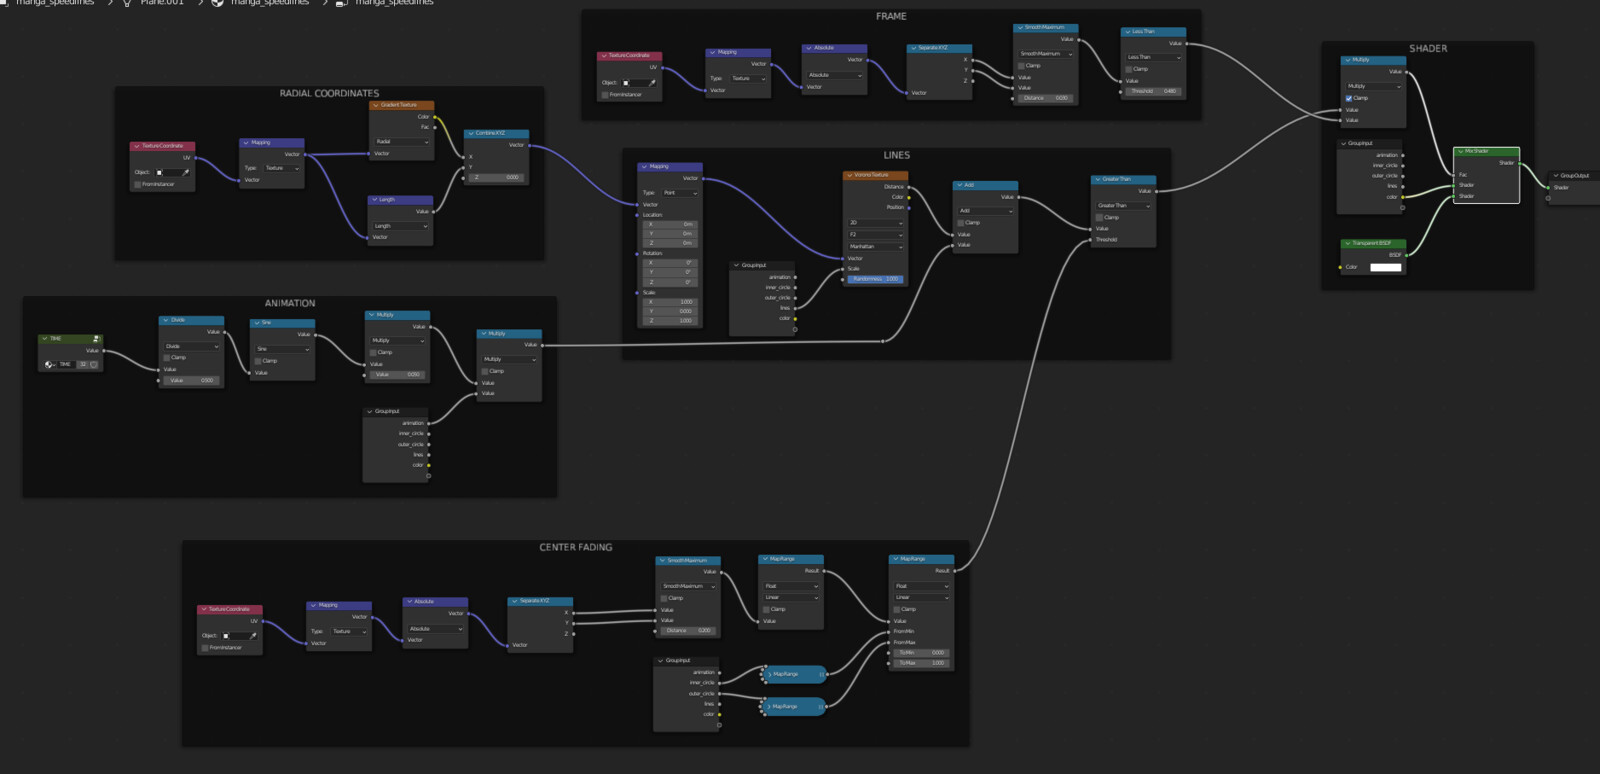The width and height of the screenshot is (1600, 774).
Task: Open the Point type dropdown in Lines Mapping node
Action: [680, 192]
